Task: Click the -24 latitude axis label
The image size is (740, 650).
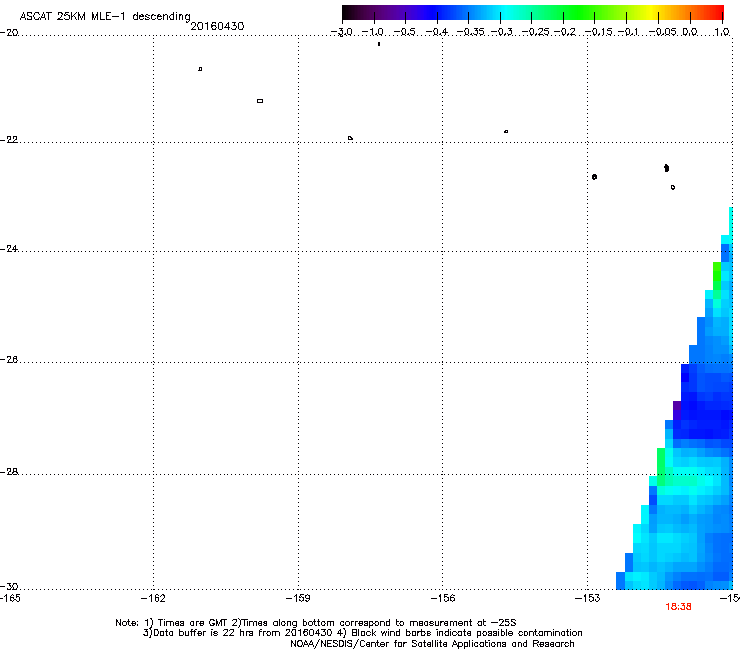Action: tap(9, 248)
